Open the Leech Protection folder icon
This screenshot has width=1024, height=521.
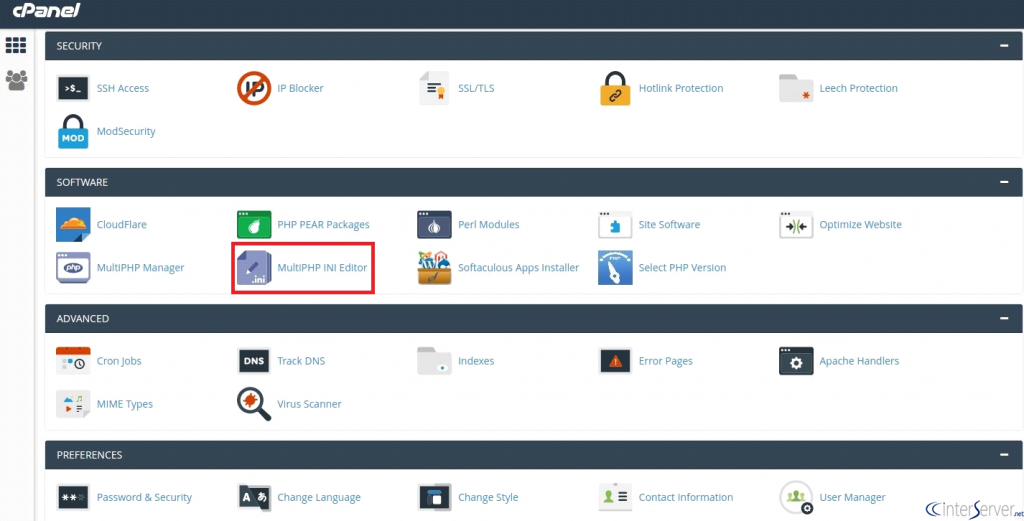point(796,88)
